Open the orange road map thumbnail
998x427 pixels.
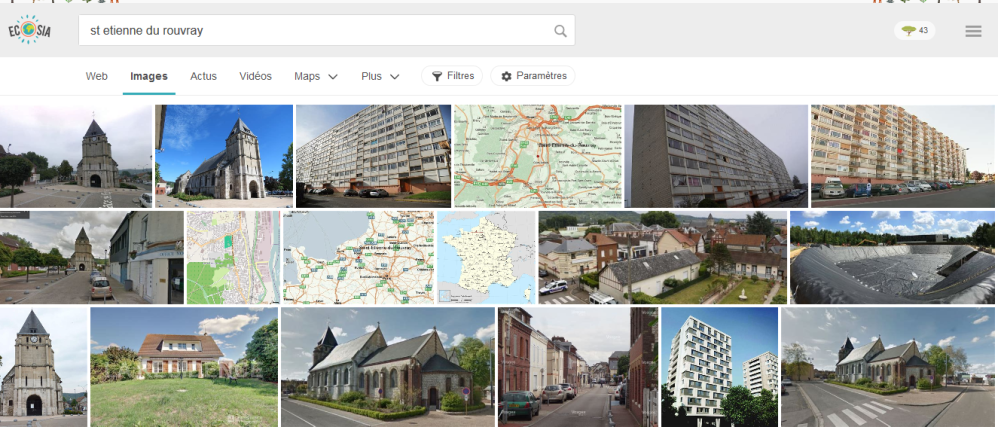pos(538,156)
